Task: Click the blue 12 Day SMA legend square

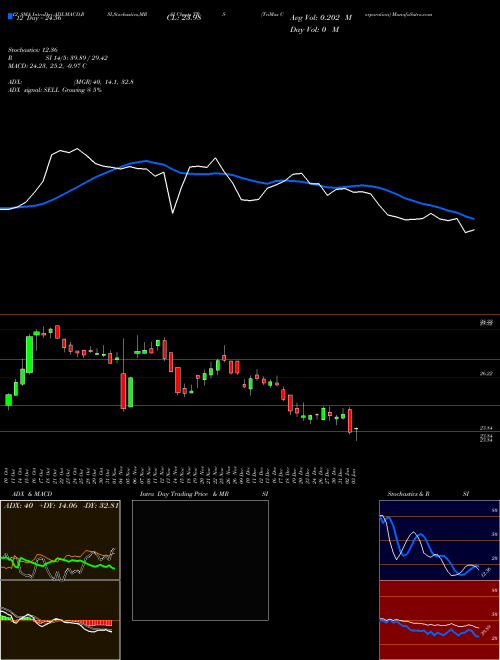Action: [x=11, y=17]
